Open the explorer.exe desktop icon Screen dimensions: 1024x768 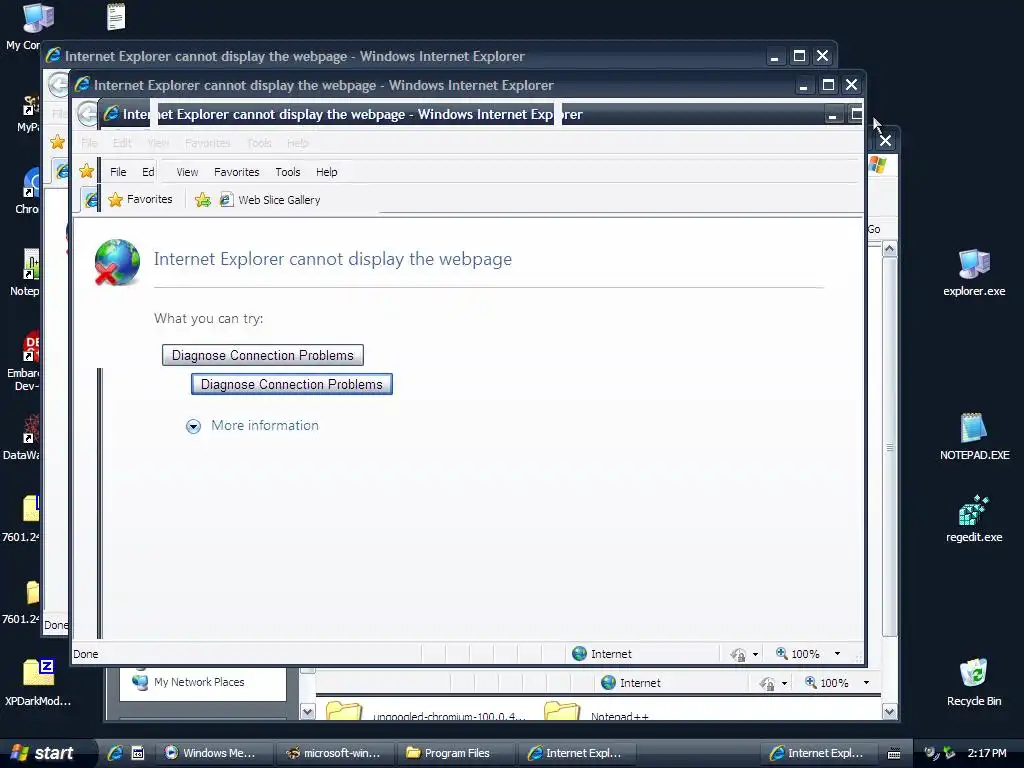point(974,273)
